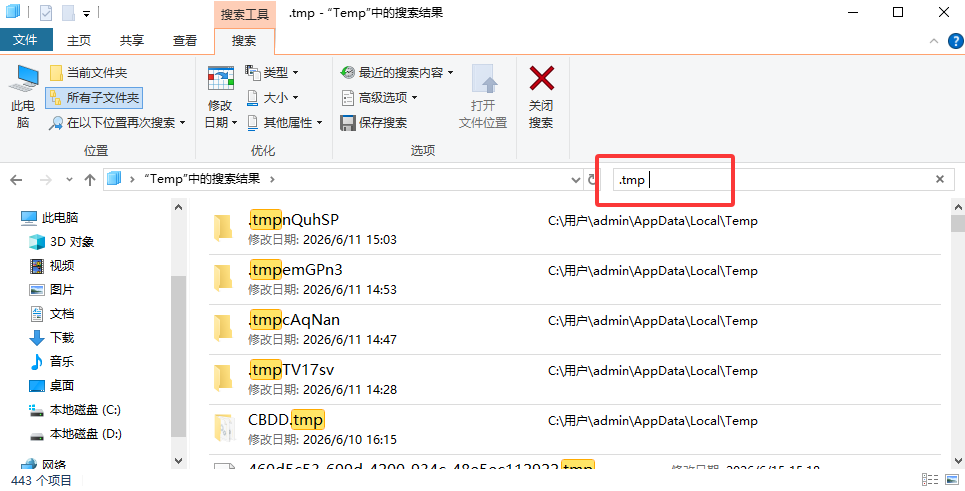Image resolution: width=965 pixels, height=491 pixels.
Task: Click the folder icon of CBDD.tmp
Action: coord(223,428)
